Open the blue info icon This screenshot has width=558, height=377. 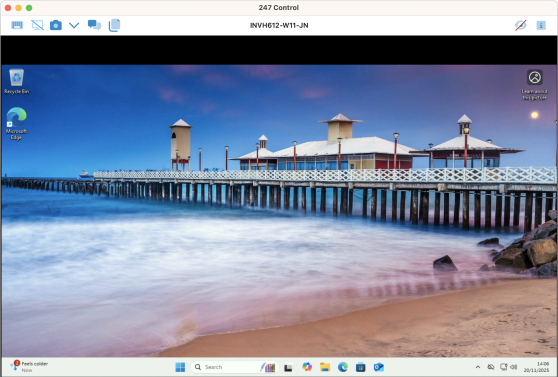point(541,25)
